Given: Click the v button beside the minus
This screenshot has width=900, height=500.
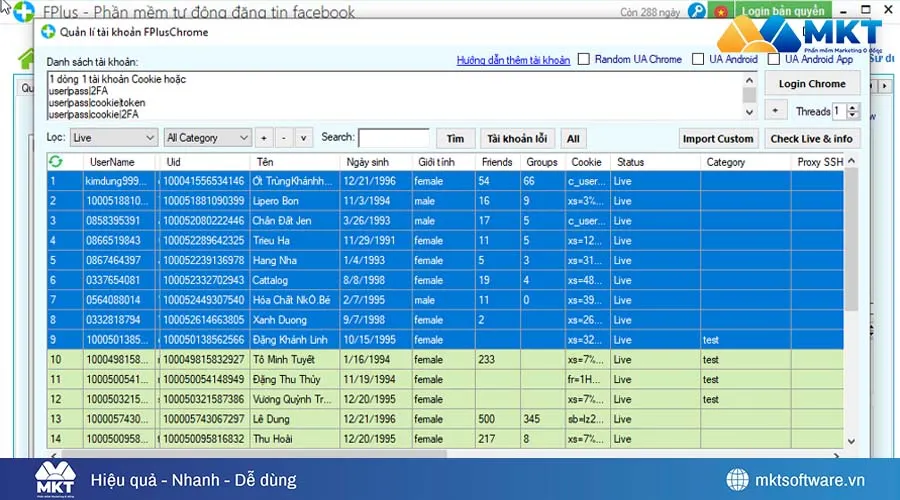Looking at the screenshot, I should 303,138.
